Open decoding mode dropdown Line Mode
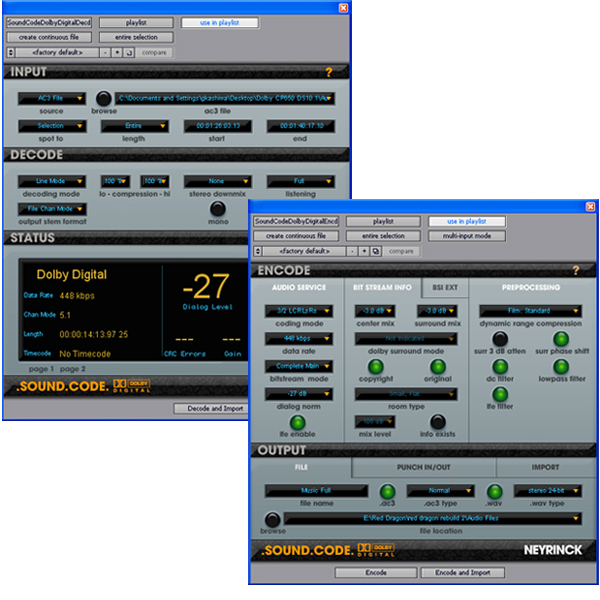 click(52, 181)
